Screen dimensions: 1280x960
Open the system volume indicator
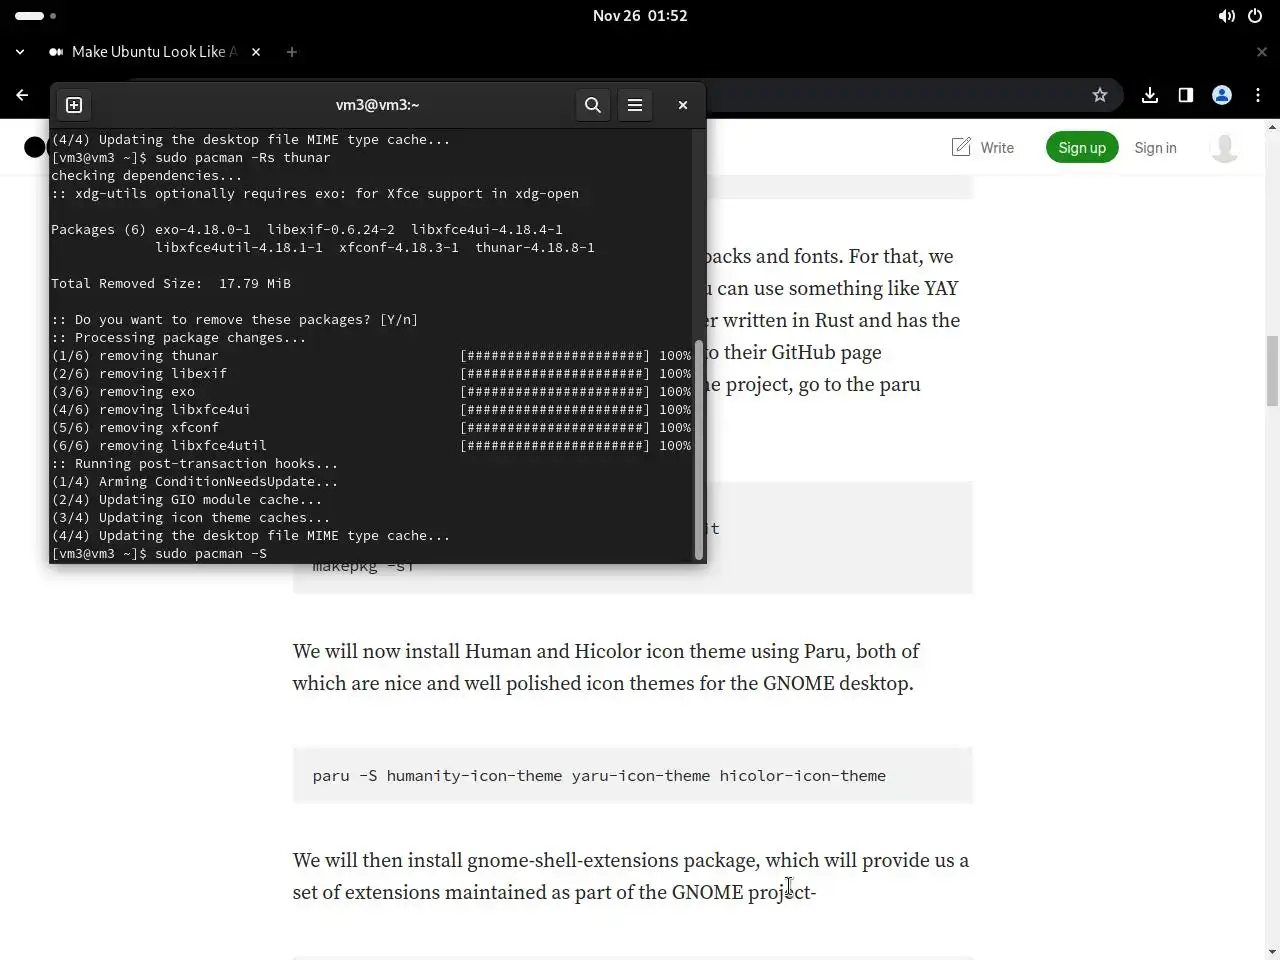pos(1226,16)
